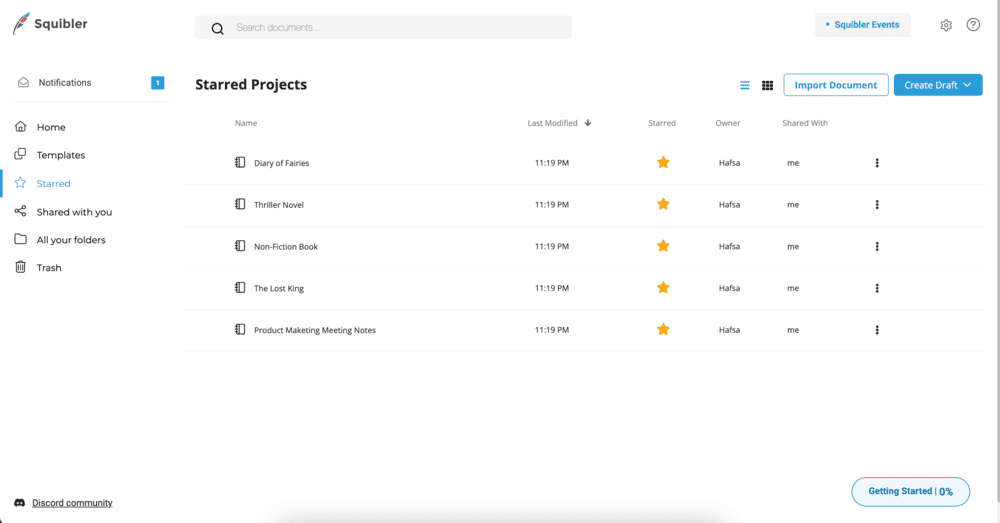Open Starred in sidebar
Viewport: 1000px width, 523px height.
click(54, 184)
